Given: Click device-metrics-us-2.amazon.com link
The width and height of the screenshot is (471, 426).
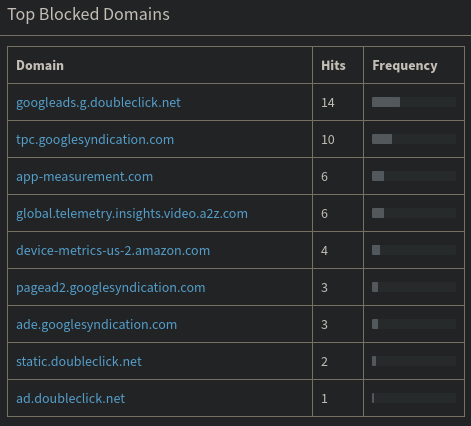Looking at the screenshot, I should 113,250.
